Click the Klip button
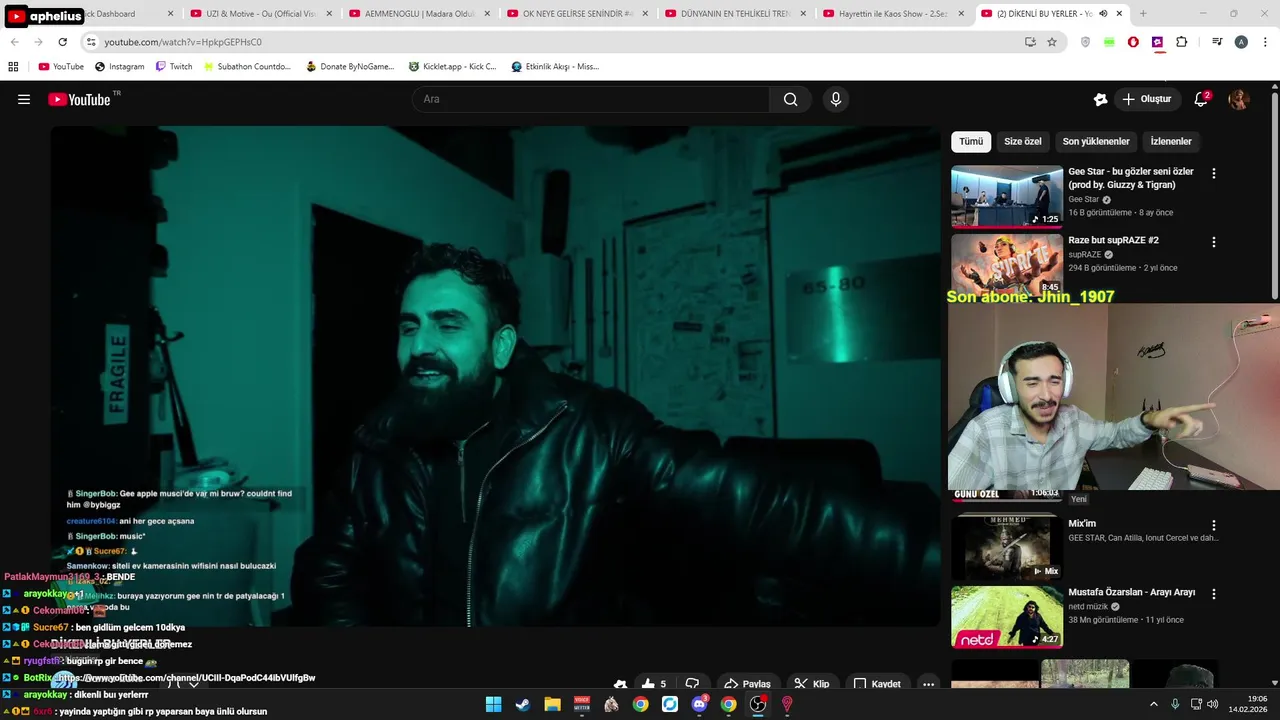1280x720 pixels. pos(812,684)
